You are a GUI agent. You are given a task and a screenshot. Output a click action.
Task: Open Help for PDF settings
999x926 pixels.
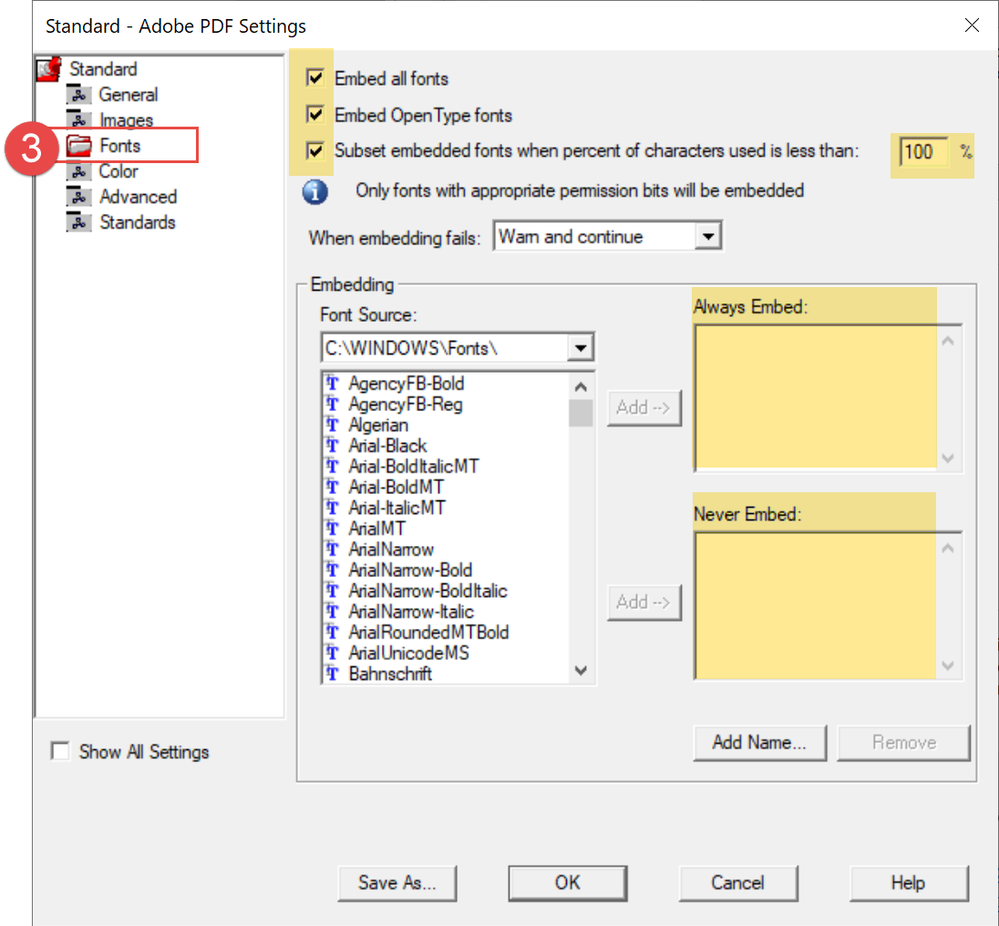[909, 883]
